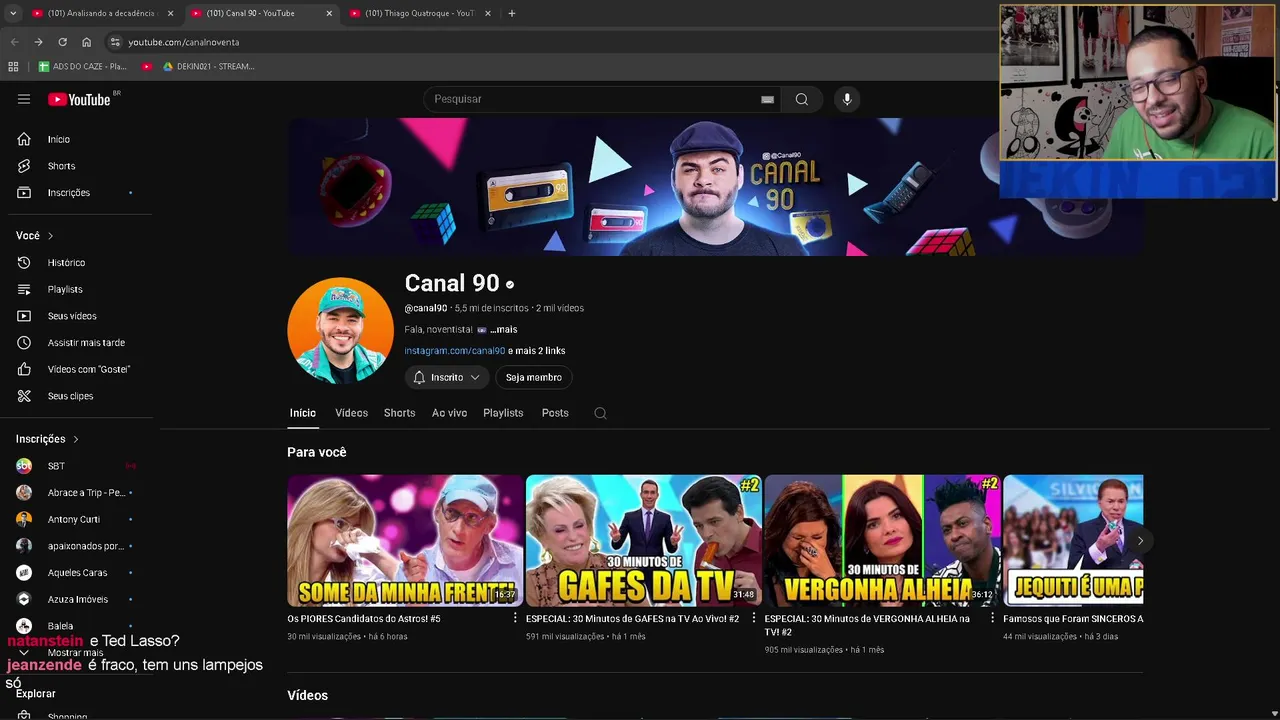The image size is (1280, 720).
Task: Open options menu for GAFES na TV video
Action: pos(754,618)
